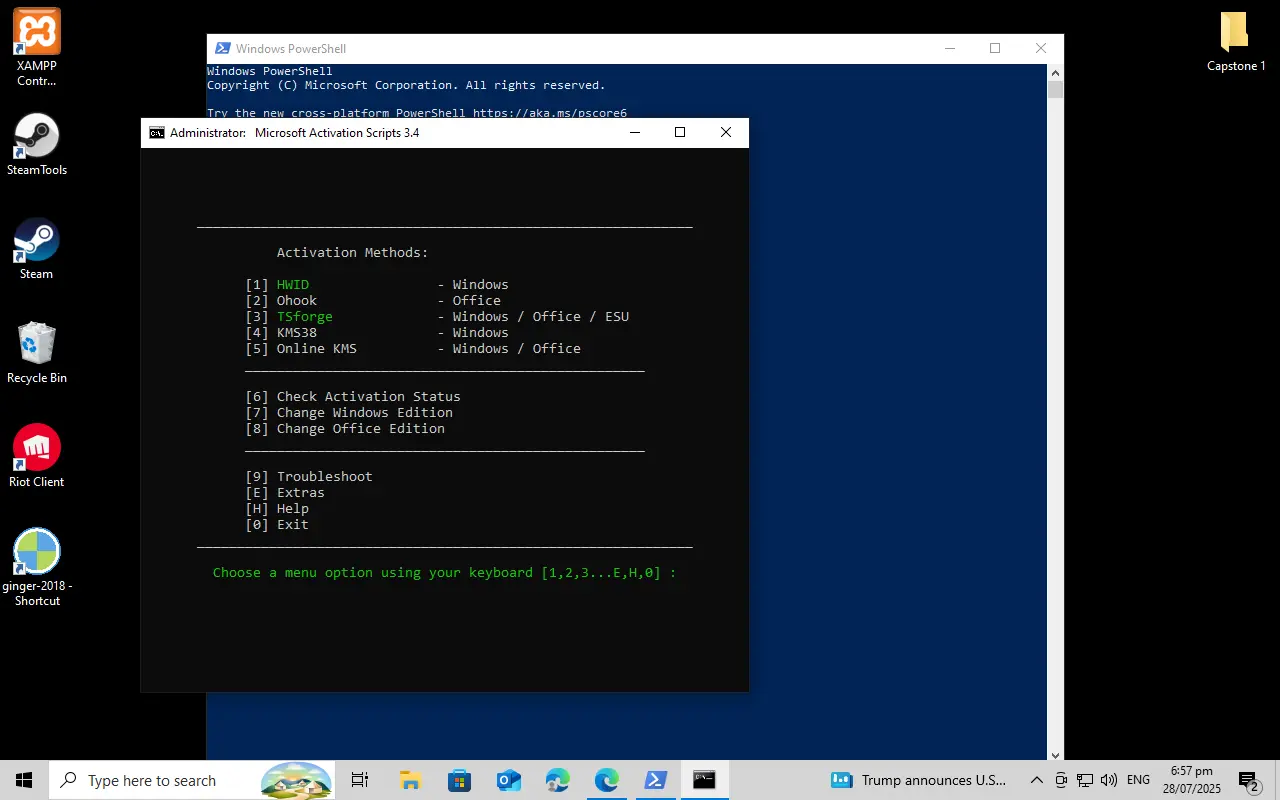Open network status tray icon
The height and width of the screenshot is (800, 1280).
[1085, 780]
